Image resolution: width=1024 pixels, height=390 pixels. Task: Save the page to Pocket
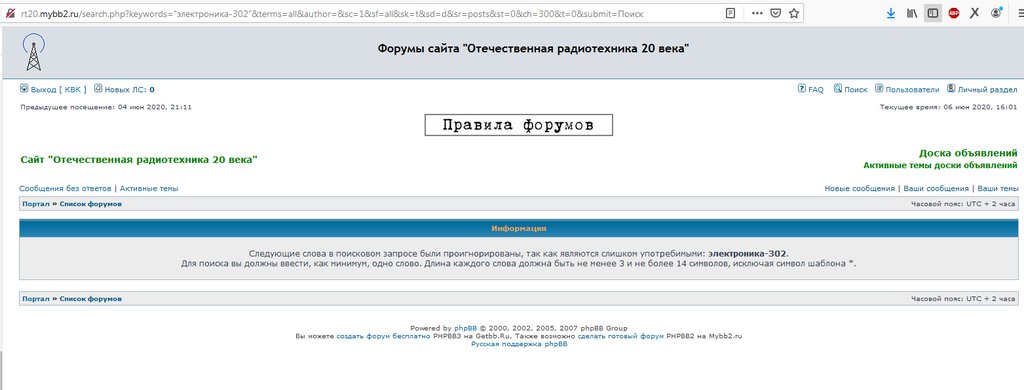775,12
